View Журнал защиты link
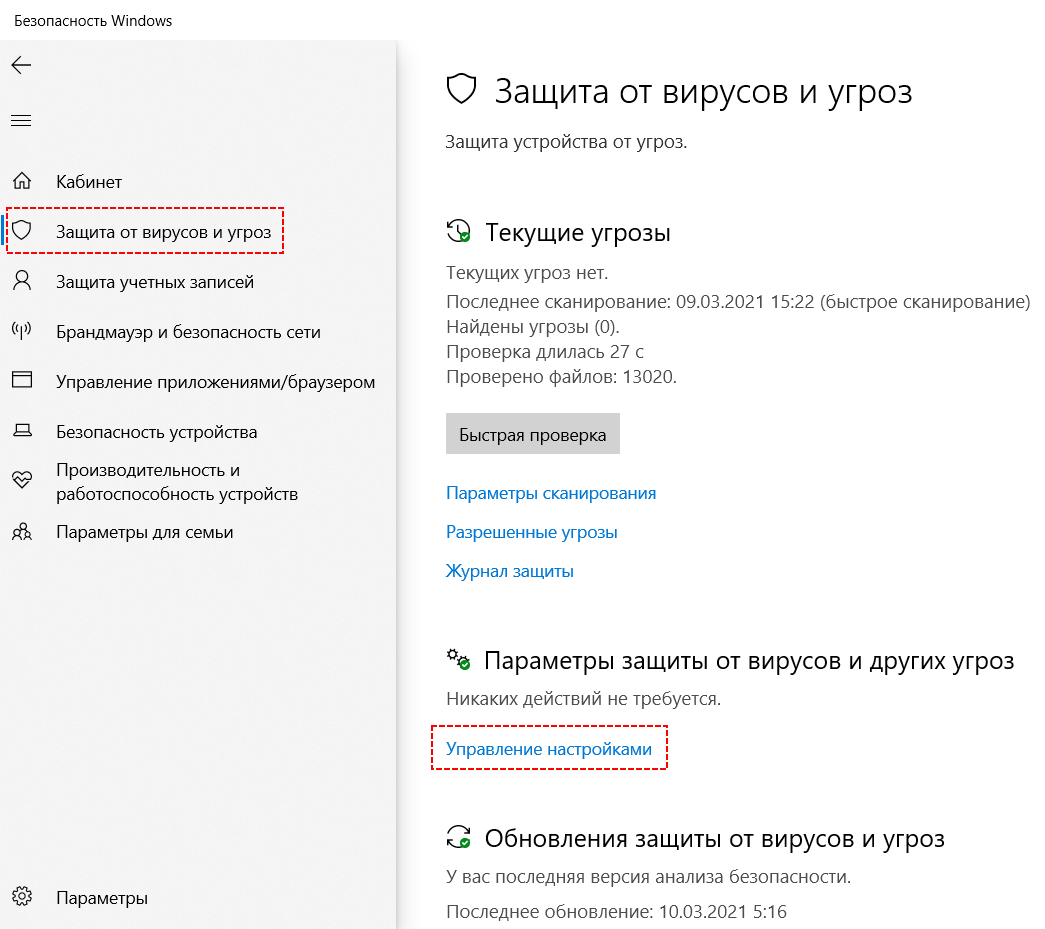Viewport: 1045px width, 929px height. point(510,571)
